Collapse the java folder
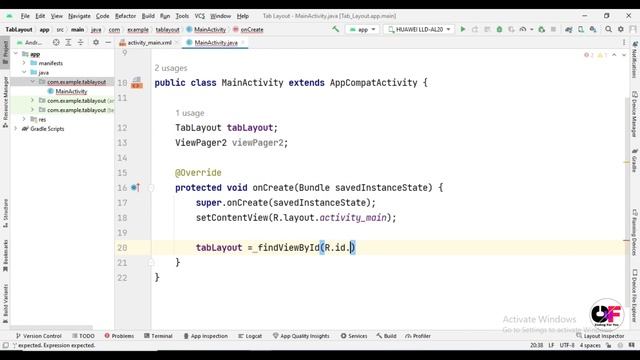This screenshot has height=360, width=640. click(x=24, y=73)
